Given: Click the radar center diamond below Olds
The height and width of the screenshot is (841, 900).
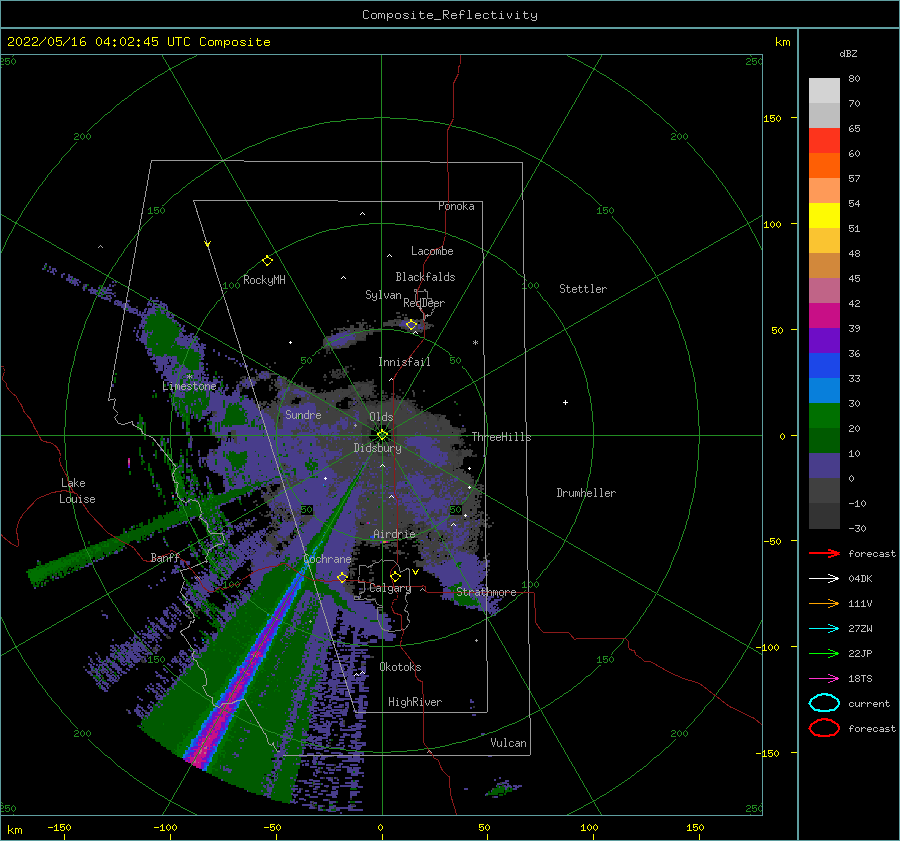Looking at the screenshot, I should pyautogui.click(x=382, y=435).
